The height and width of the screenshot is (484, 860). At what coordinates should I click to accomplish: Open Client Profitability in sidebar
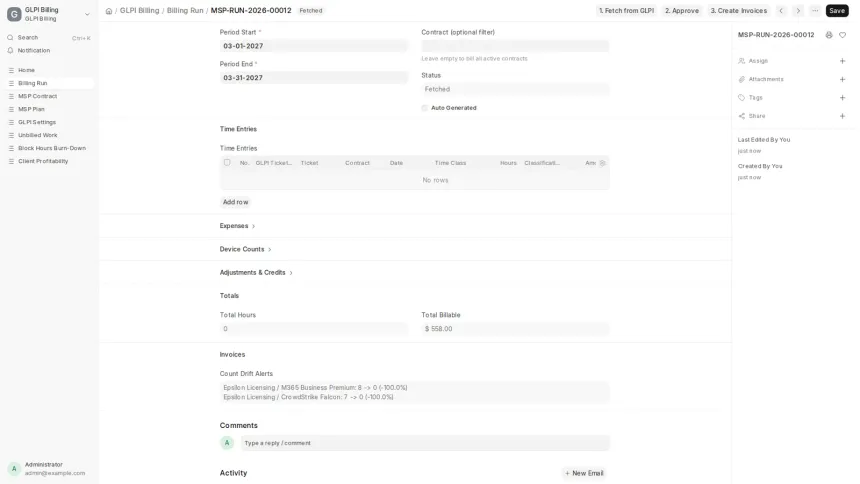[49, 161]
